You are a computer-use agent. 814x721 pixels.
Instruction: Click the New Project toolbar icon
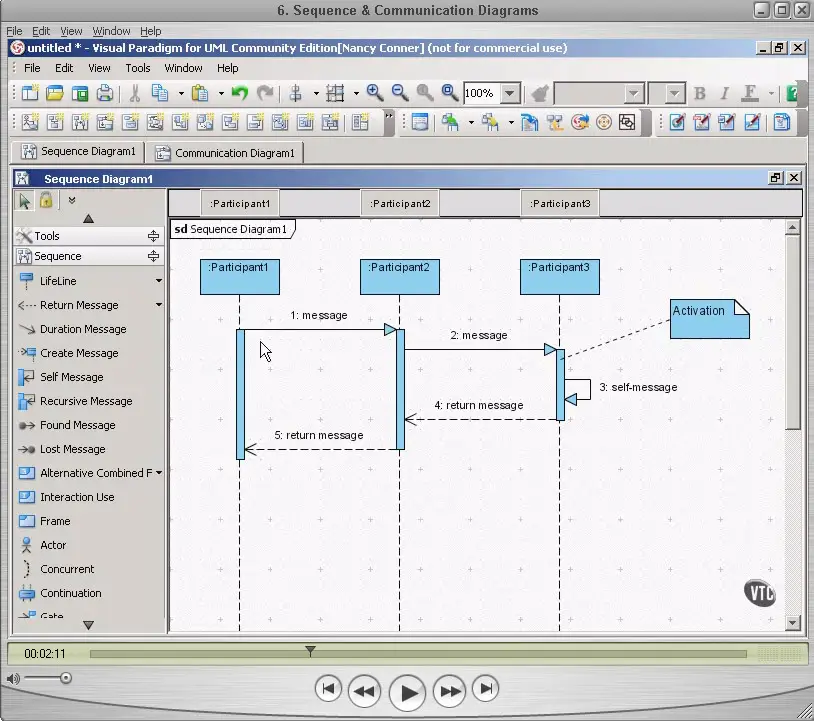tap(30, 93)
